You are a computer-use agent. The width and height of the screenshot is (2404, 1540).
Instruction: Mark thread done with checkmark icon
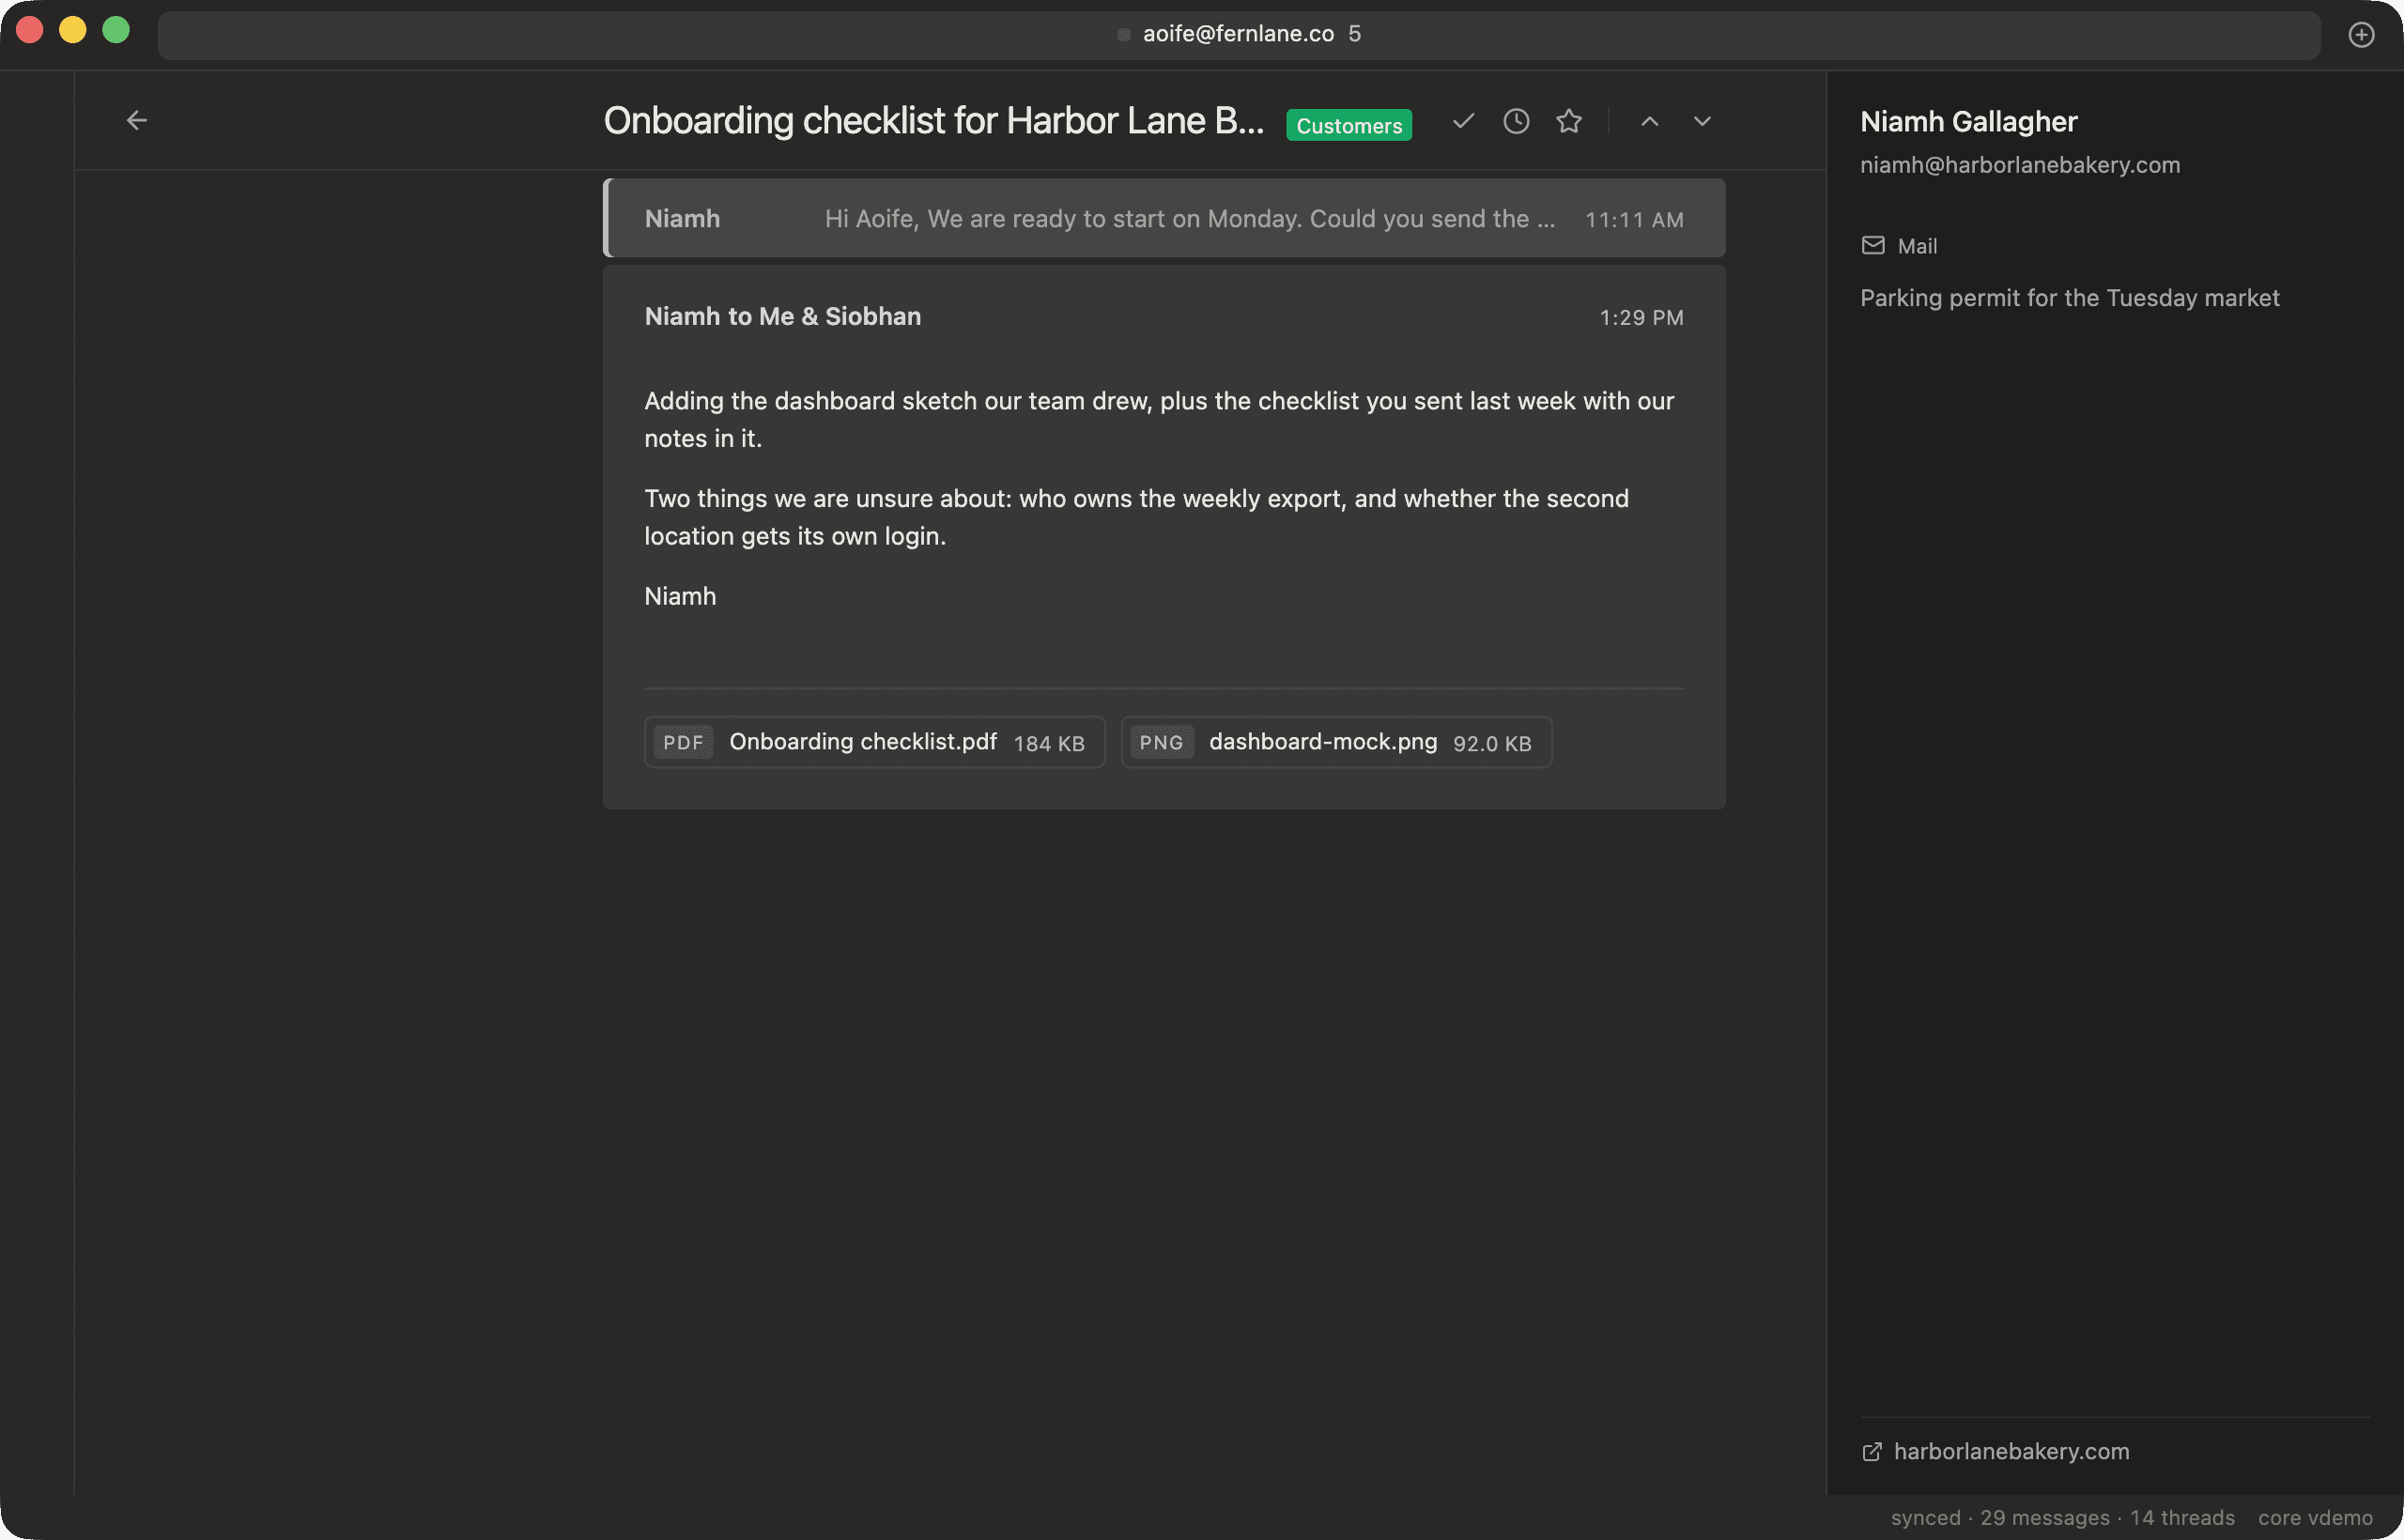[x=1463, y=121]
